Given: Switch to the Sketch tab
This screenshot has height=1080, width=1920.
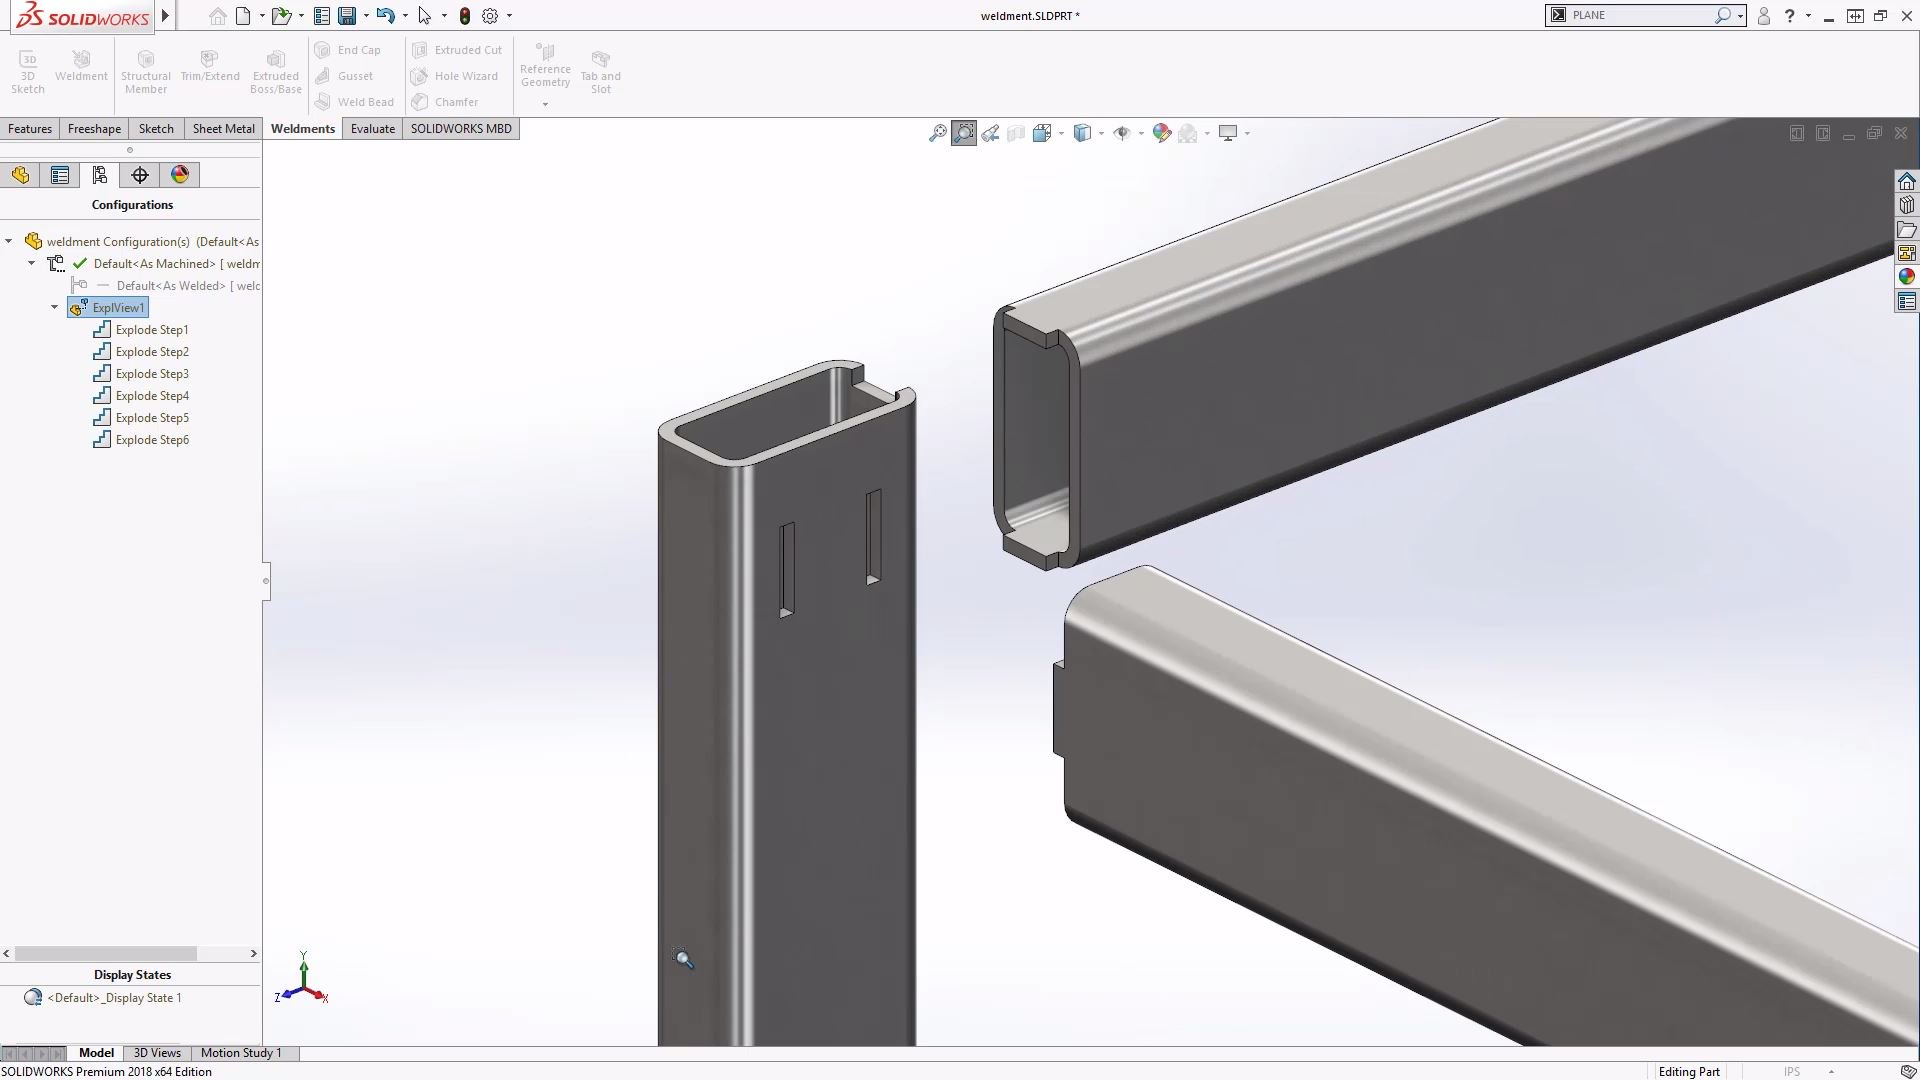Looking at the screenshot, I should tap(156, 129).
